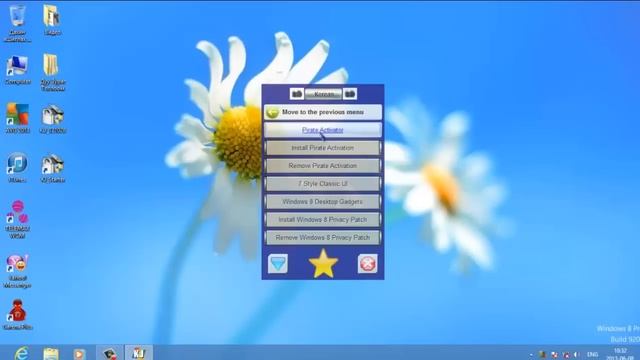This screenshot has width=640, height=360.
Task: Open the volume control tray icon
Action: [x=576, y=354]
